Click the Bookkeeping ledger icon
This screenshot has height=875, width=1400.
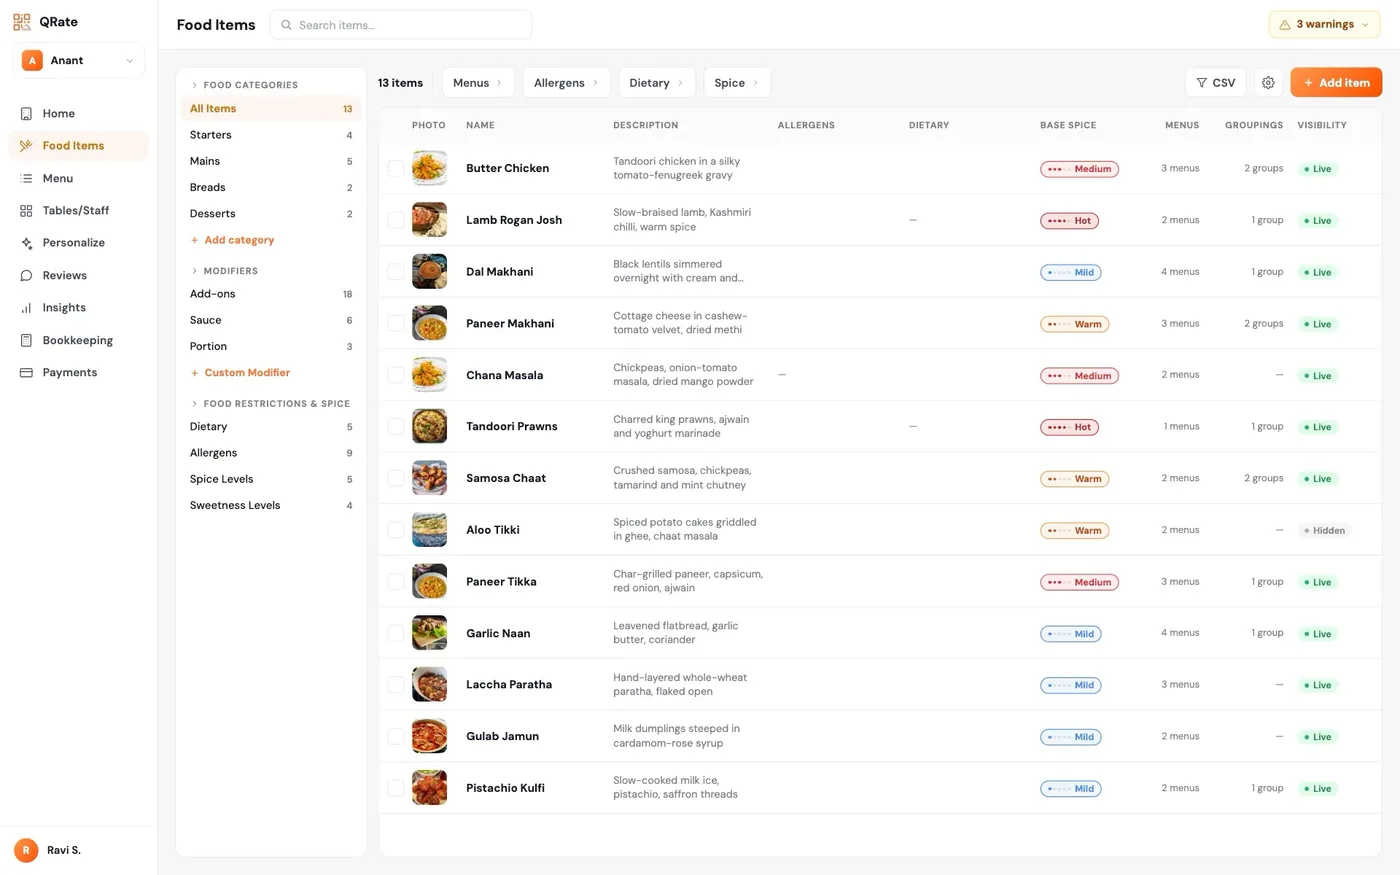point(26,341)
